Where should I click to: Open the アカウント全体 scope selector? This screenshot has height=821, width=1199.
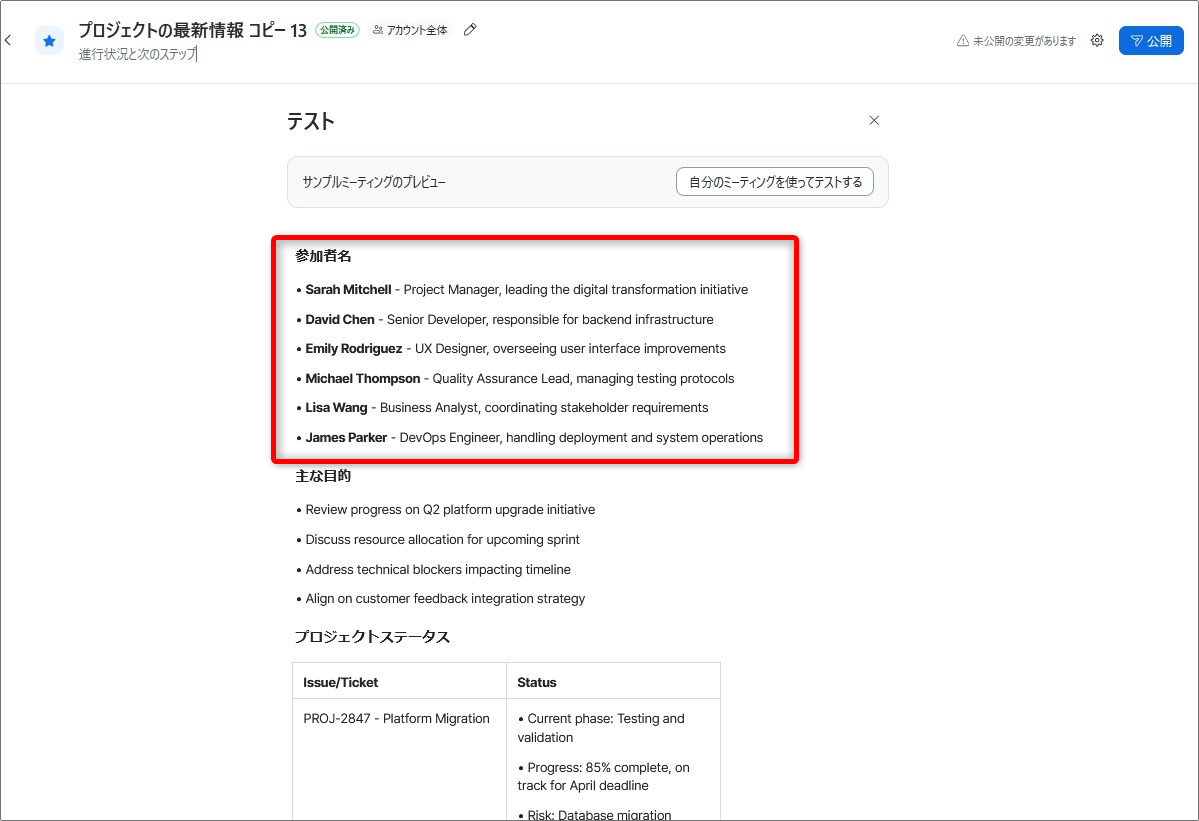point(410,30)
